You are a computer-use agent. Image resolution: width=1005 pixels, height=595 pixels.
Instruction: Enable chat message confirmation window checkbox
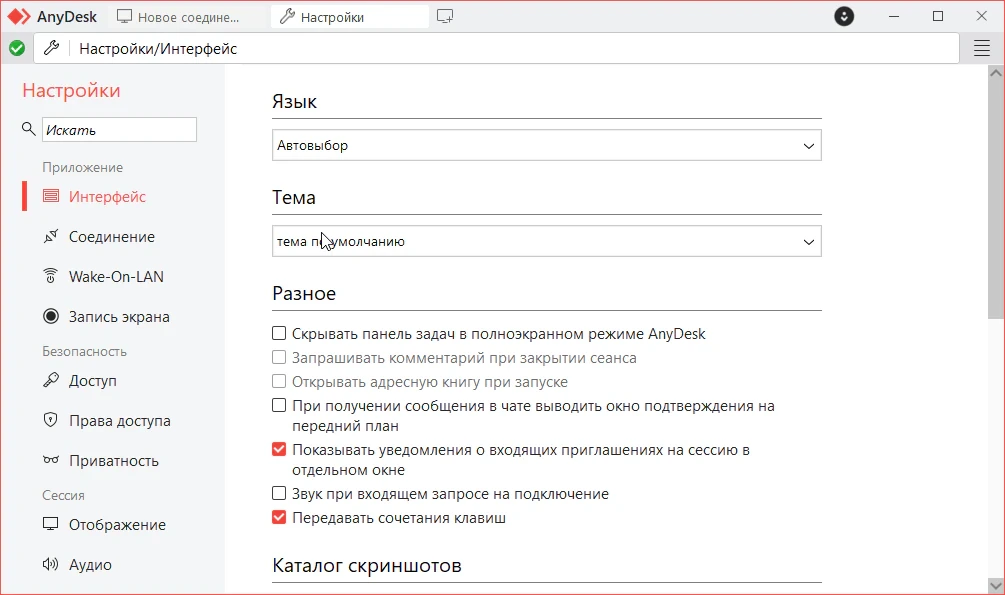pos(279,405)
